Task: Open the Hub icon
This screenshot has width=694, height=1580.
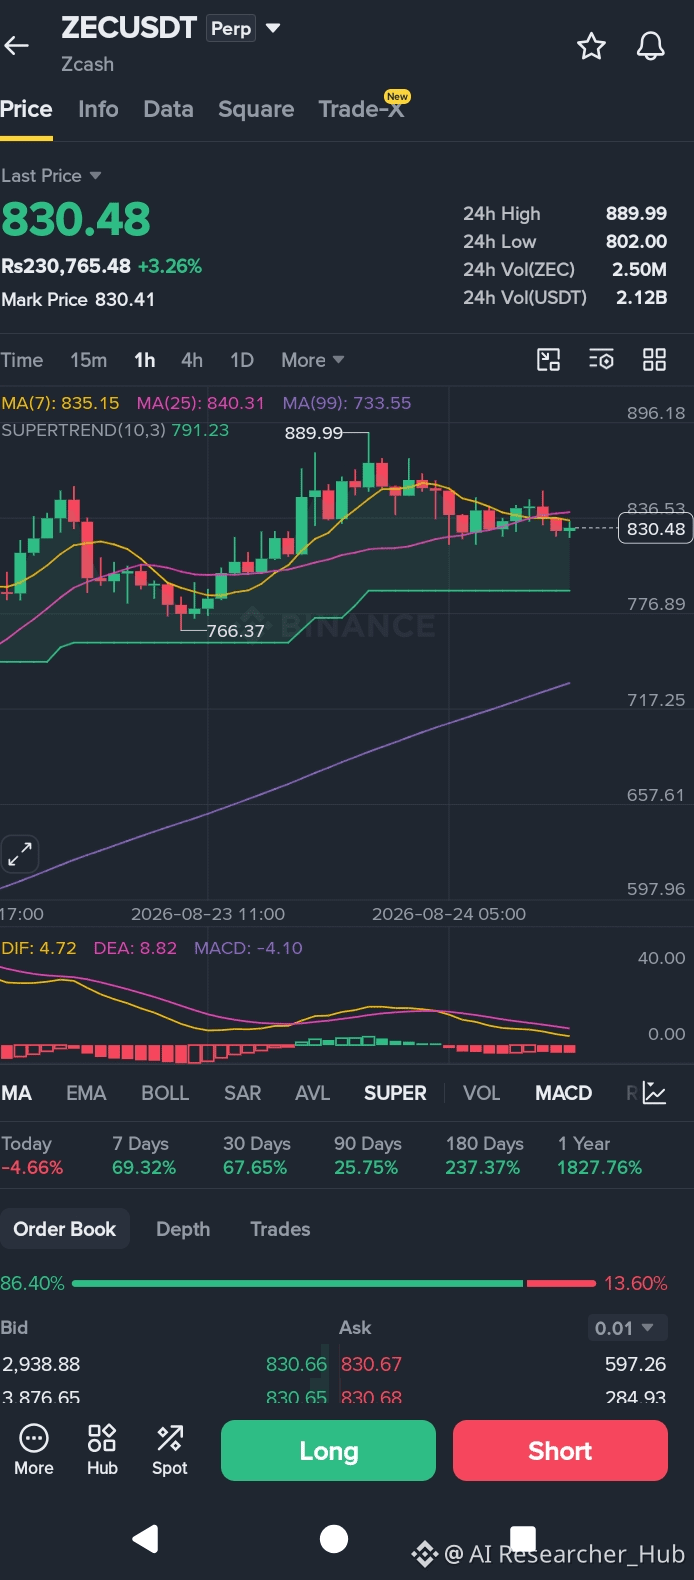Action: 102,1450
